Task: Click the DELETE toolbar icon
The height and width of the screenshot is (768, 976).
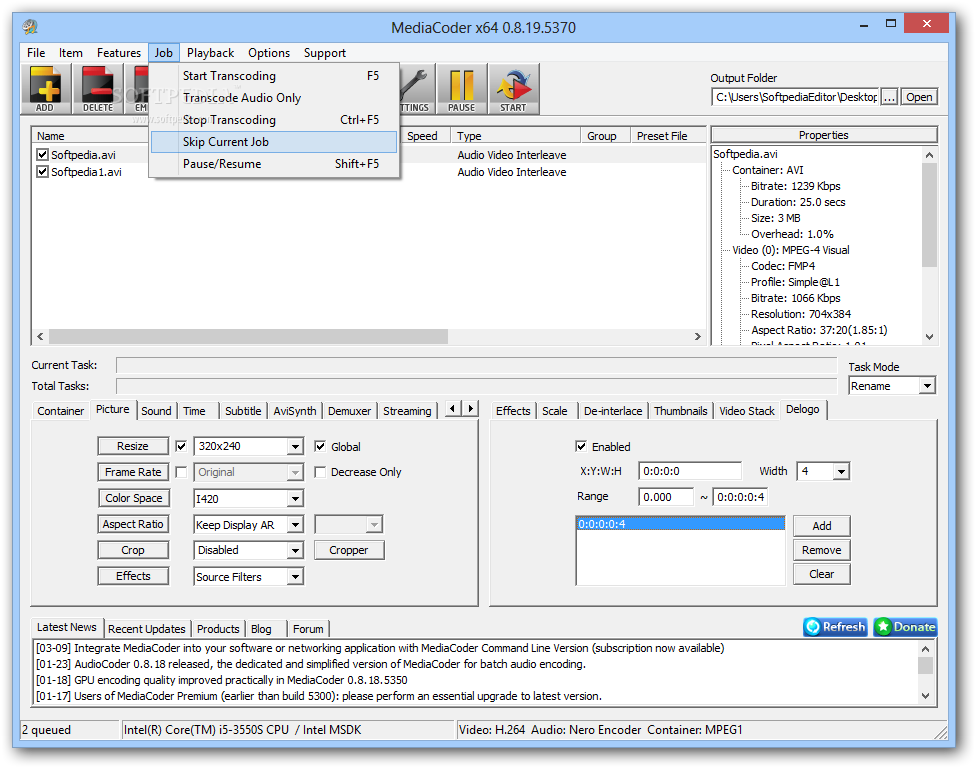Action: [x=98, y=89]
